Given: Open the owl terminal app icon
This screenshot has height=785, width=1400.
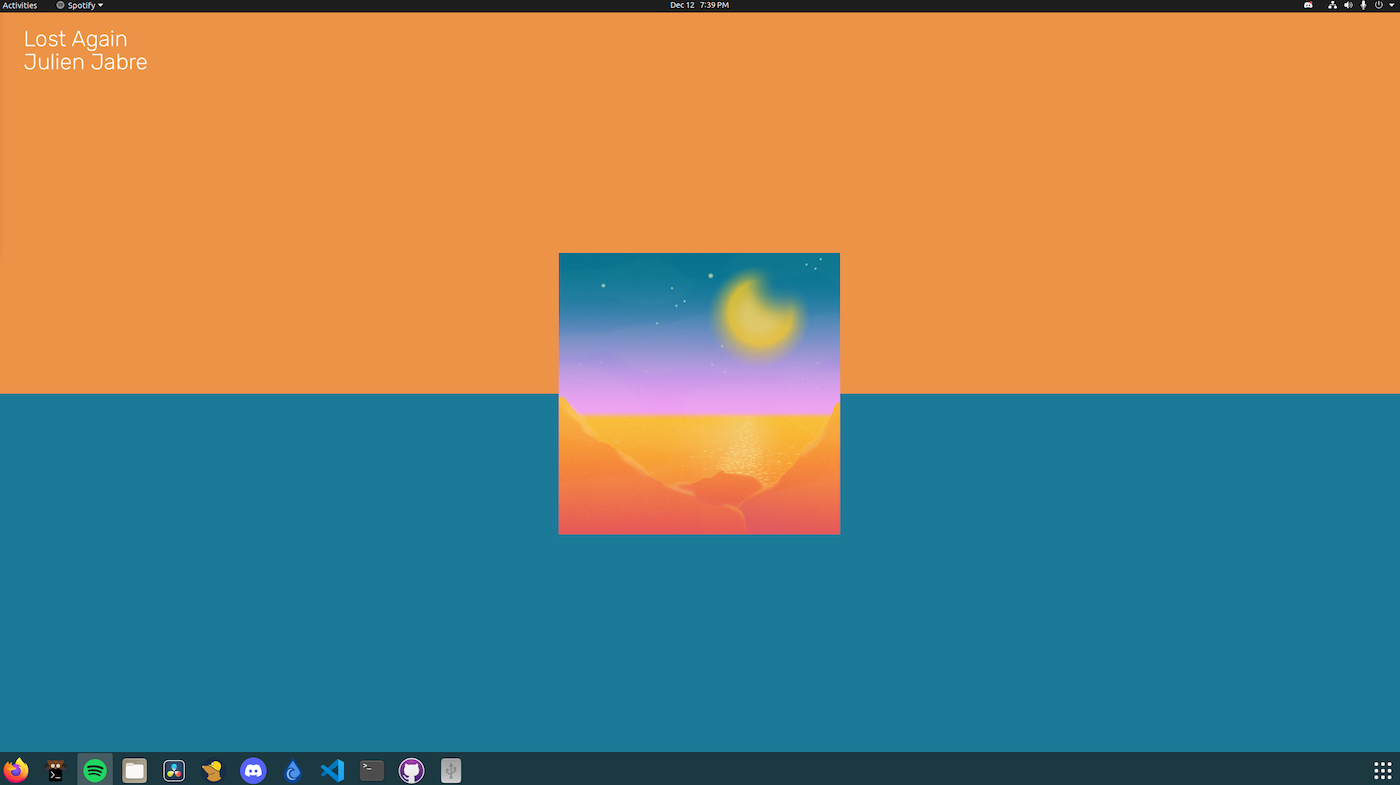Looking at the screenshot, I should click(56, 770).
